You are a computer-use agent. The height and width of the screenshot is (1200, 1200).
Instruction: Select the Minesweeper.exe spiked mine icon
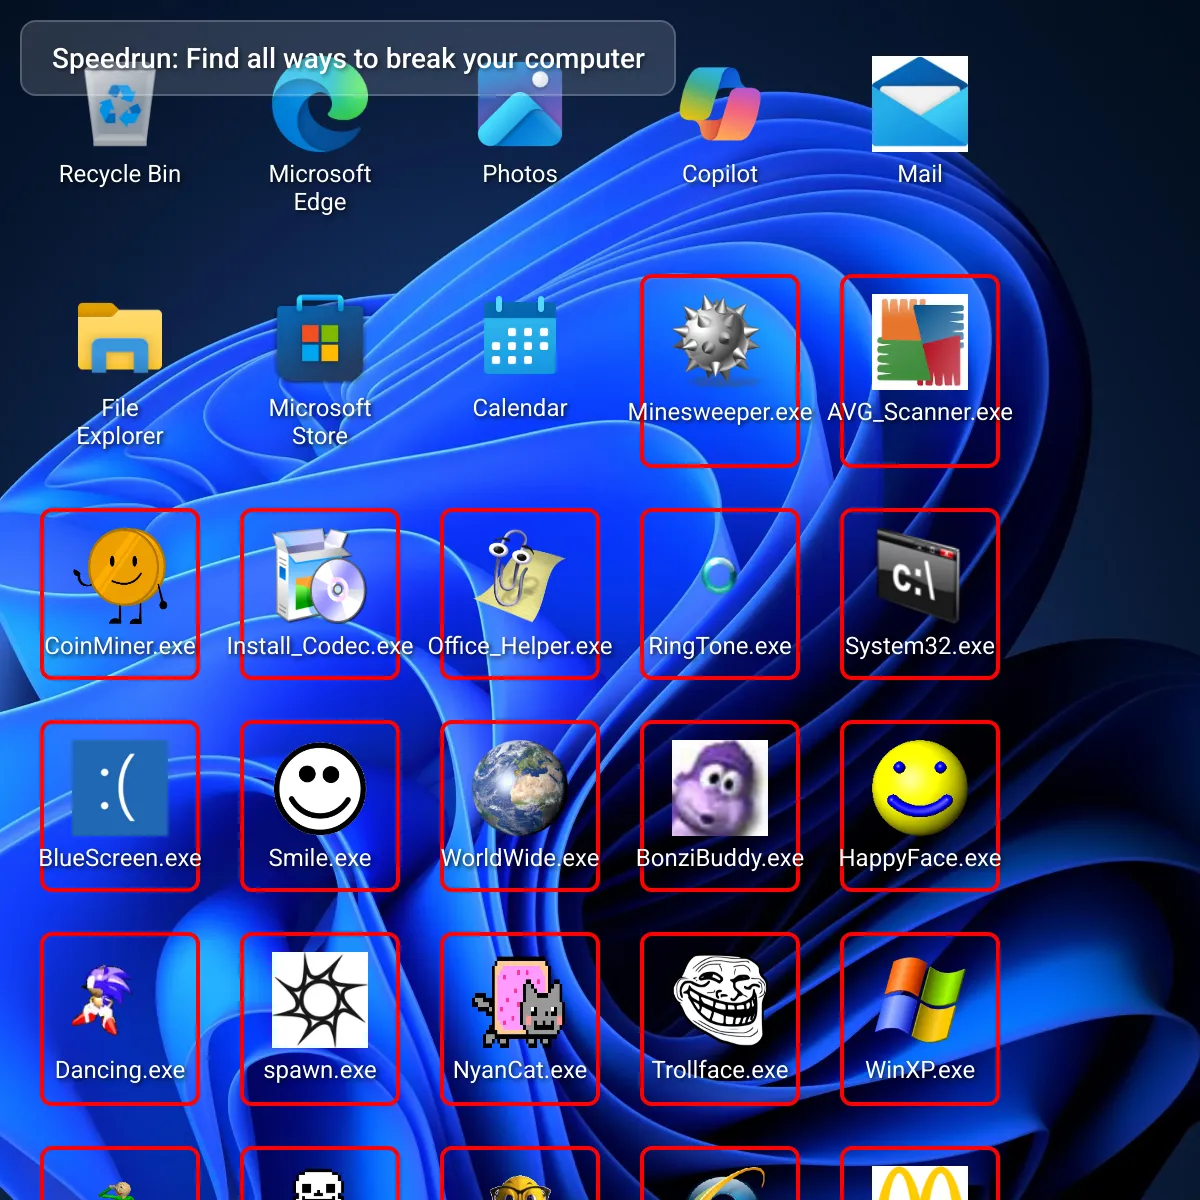point(716,340)
